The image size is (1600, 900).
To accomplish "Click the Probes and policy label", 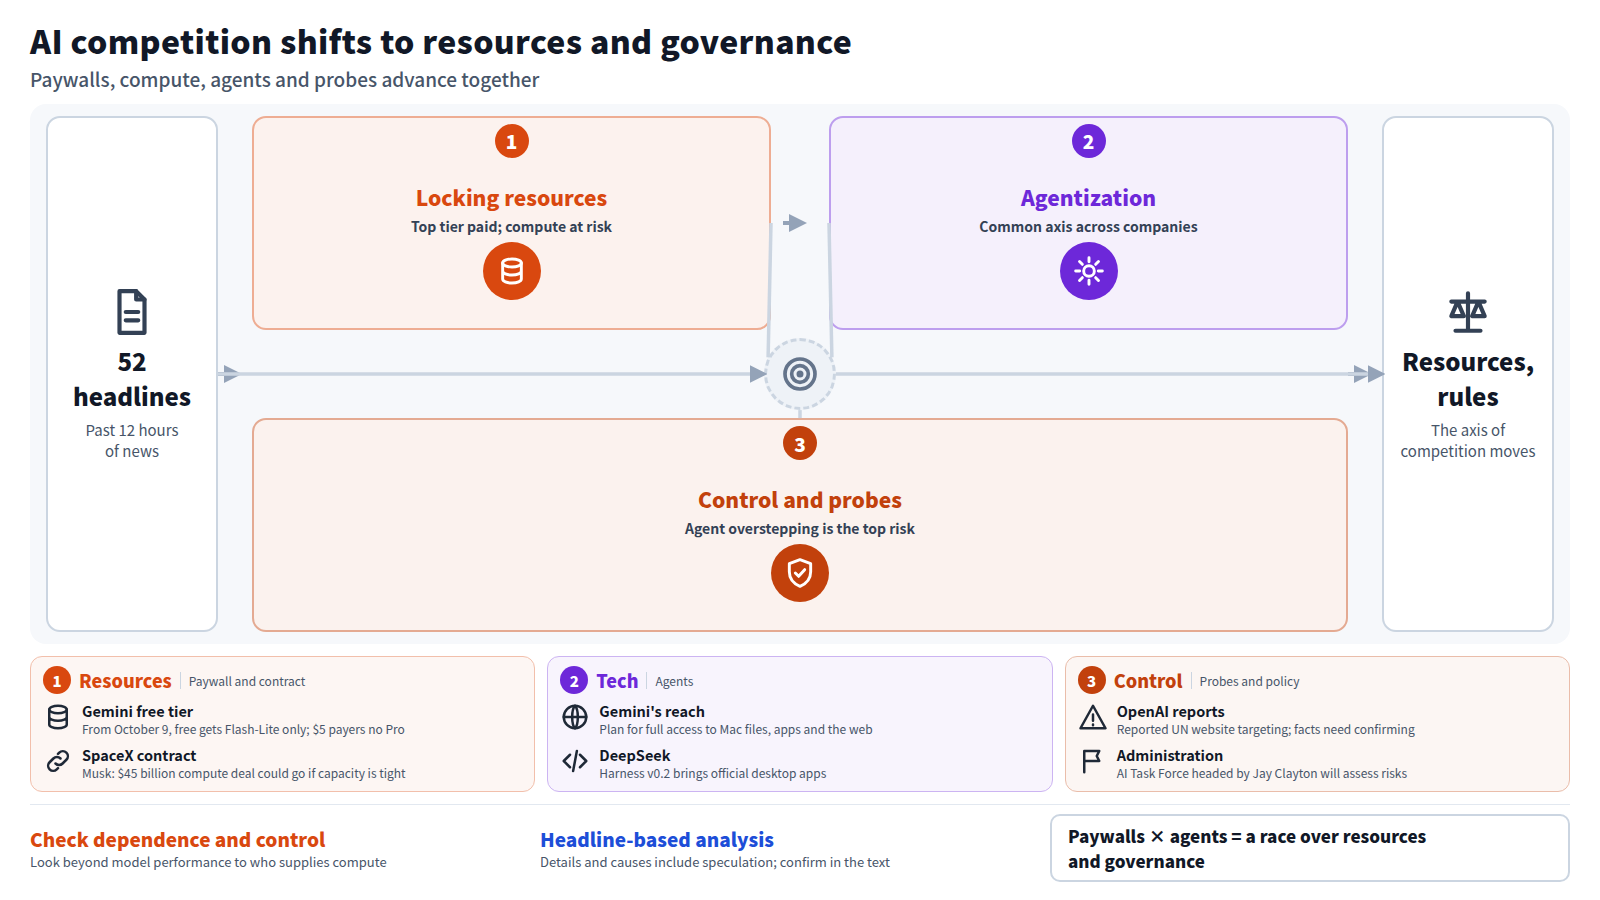I will pyautogui.click(x=1250, y=682).
